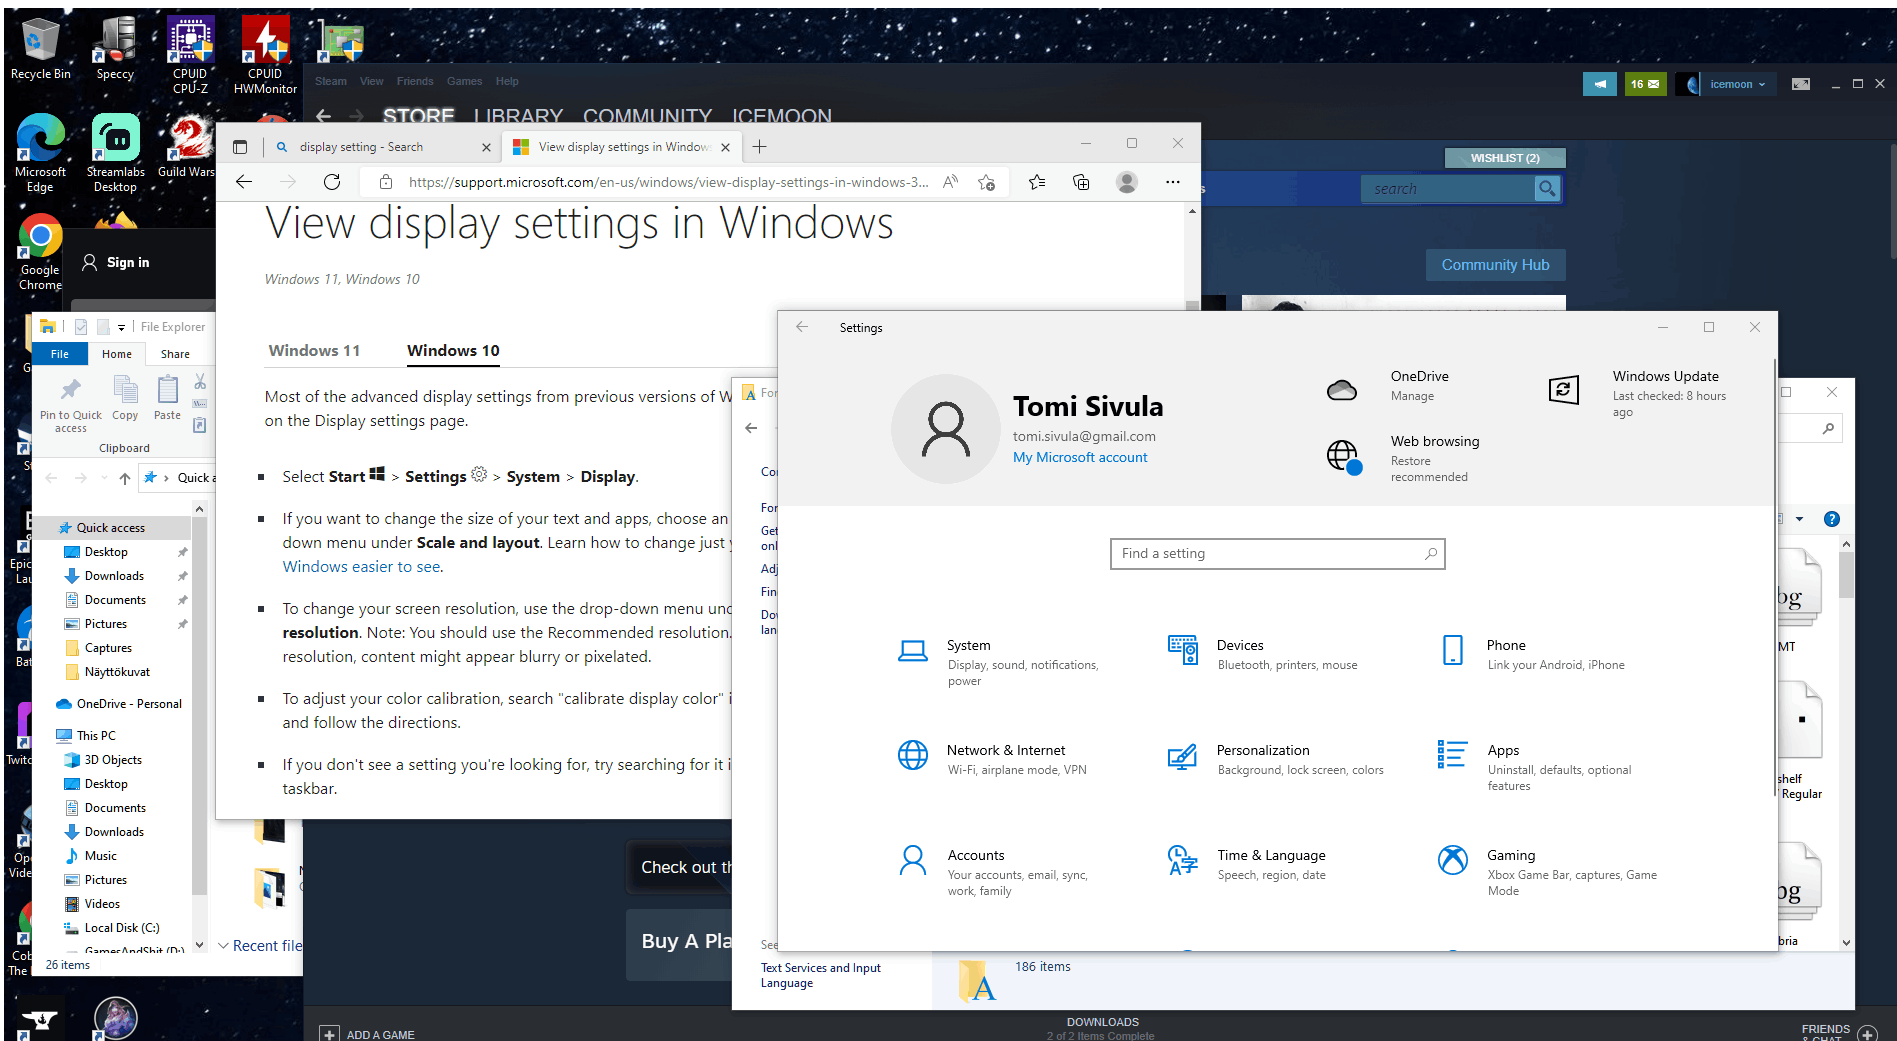Launch Speccy from the desktop
The image size is (1897, 1041).
(x=115, y=47)
